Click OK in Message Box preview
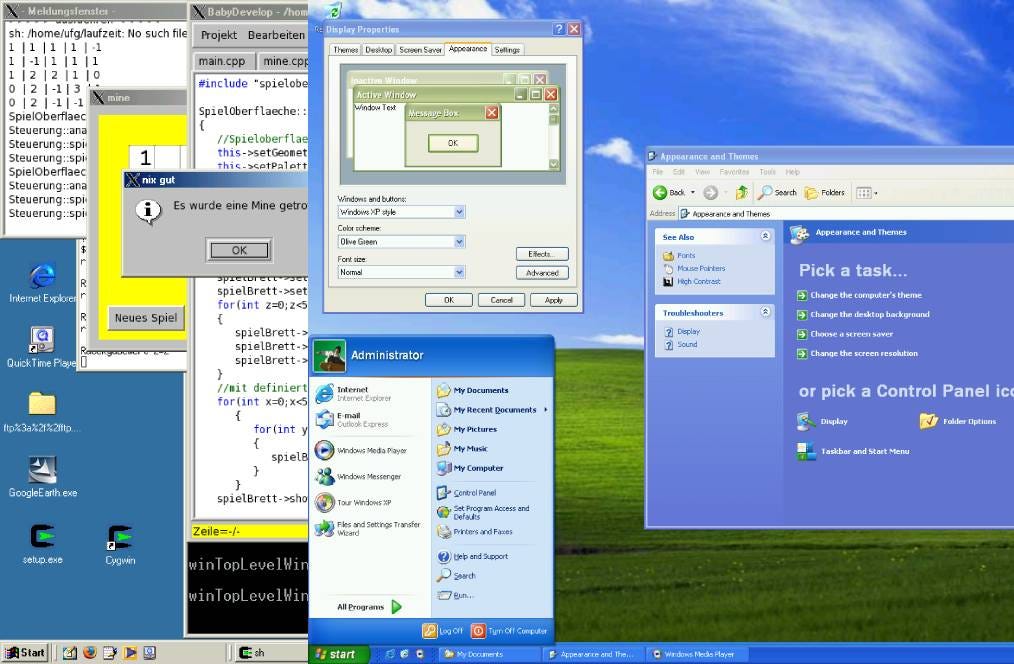Viewport: 1014px width, 664px height. click(453, 143)
